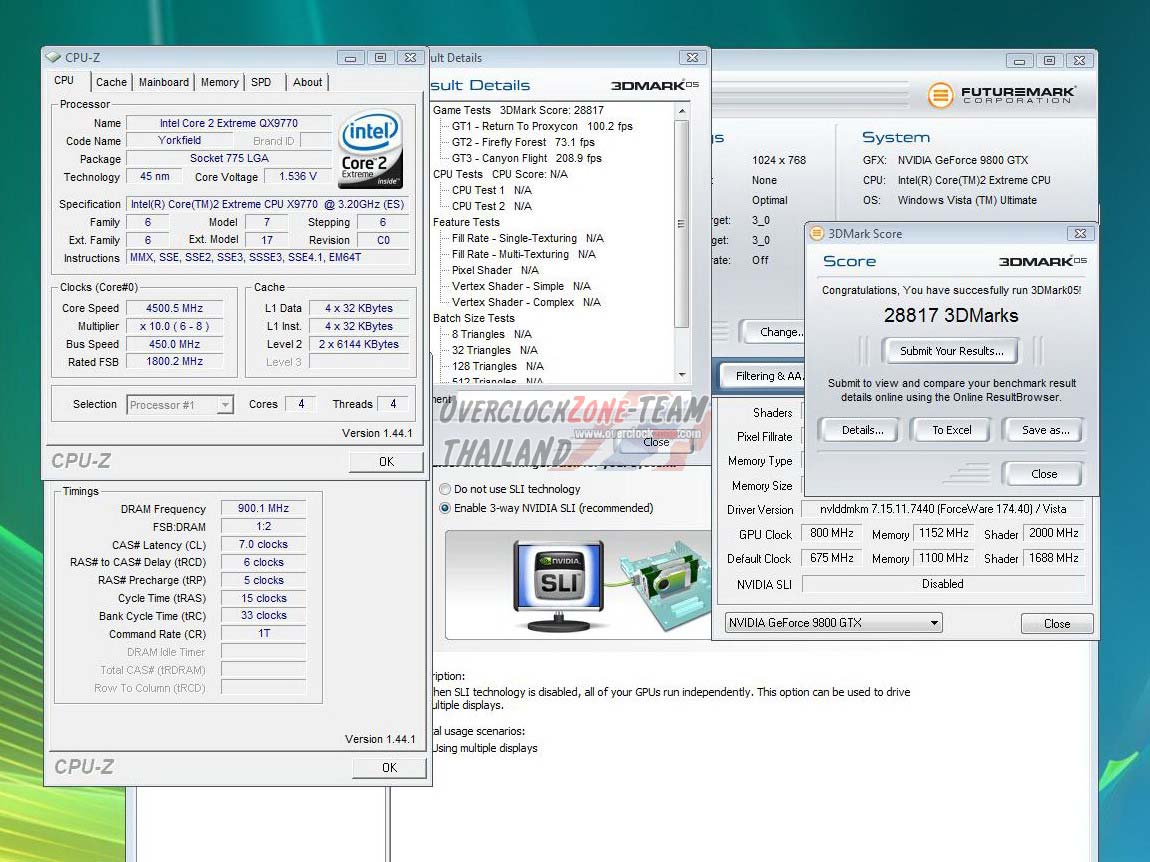Click the DRAM Frequency 900.1 MHz field

pos(263,508)
